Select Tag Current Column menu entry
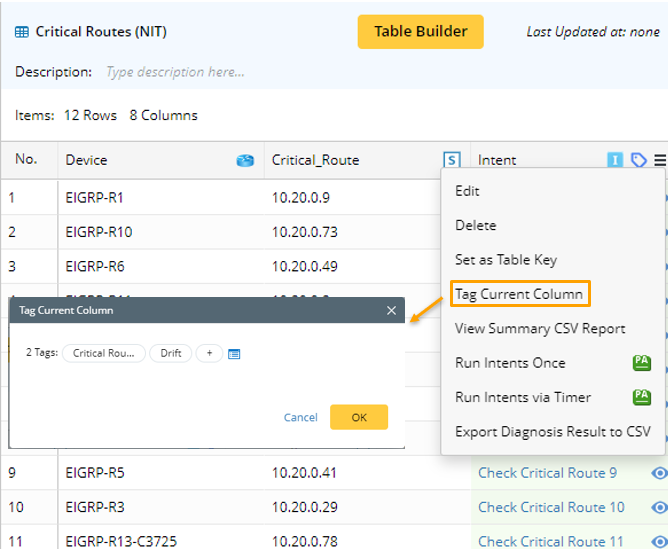 tap(518, 294)
